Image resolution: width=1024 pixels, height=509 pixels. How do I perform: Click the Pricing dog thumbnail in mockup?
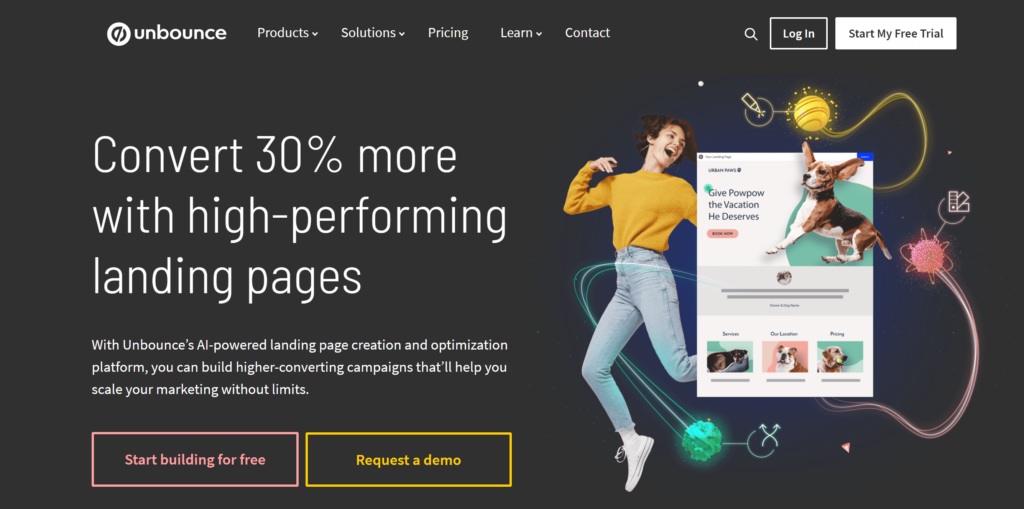840,357
